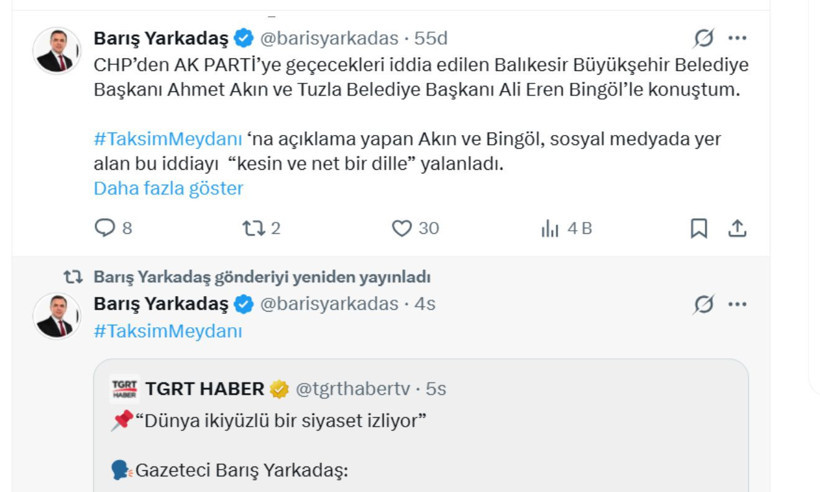Repost the first tweet with 2 reposts
The width and height of the screenshot is (820, 492).
254,228
